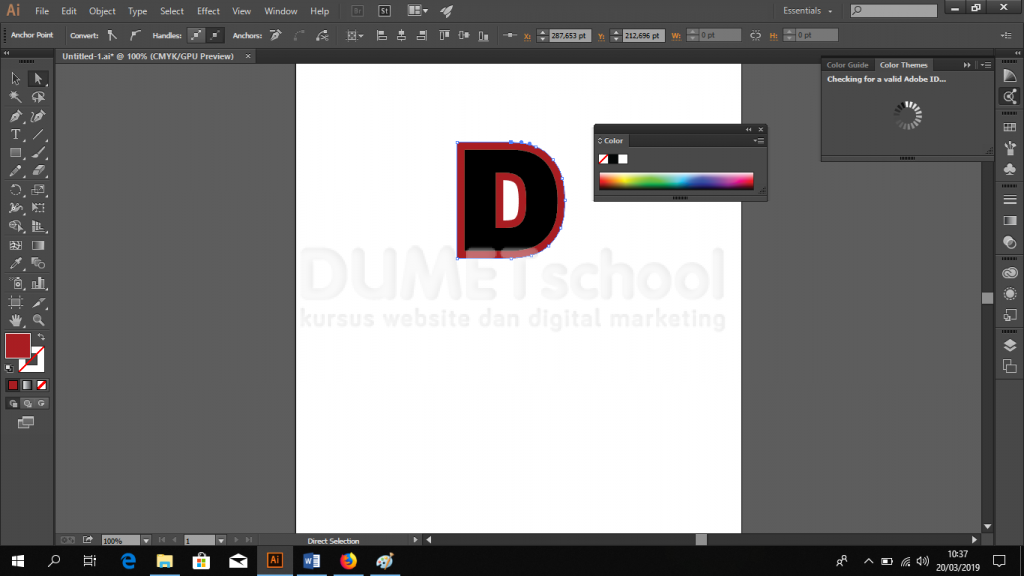Select the Symbol Sprayer tool
1024x576 pixels.
click(16, 283)
